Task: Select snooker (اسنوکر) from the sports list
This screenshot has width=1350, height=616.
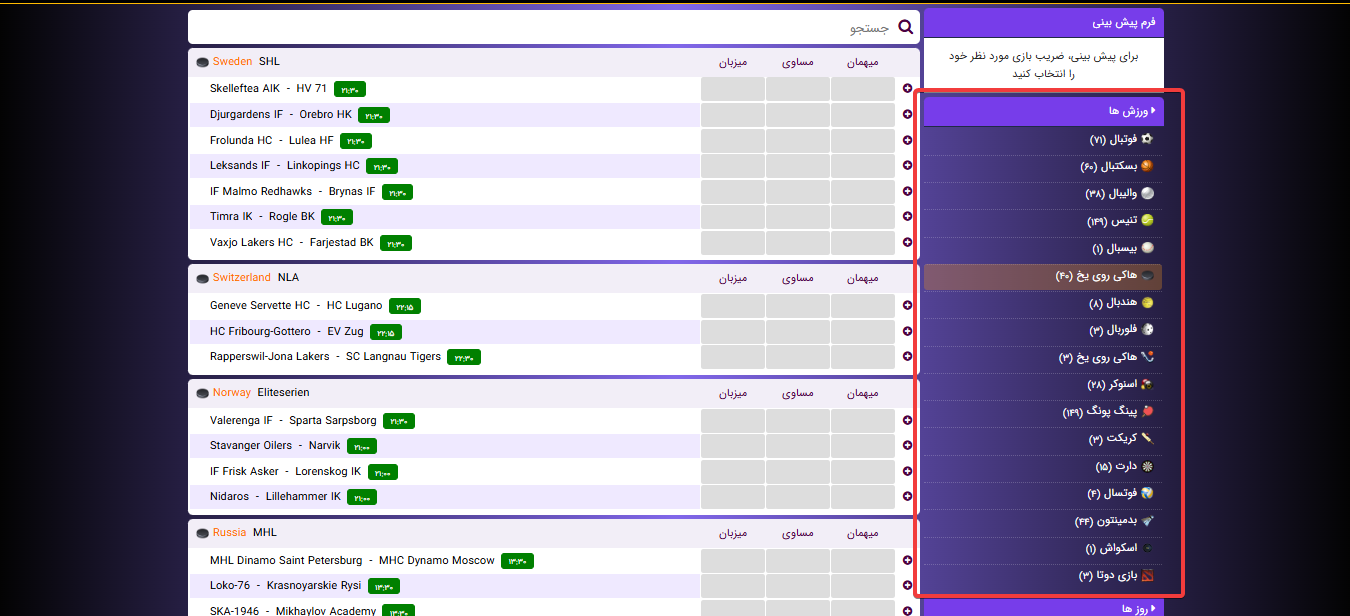Action: point(1112,384)
